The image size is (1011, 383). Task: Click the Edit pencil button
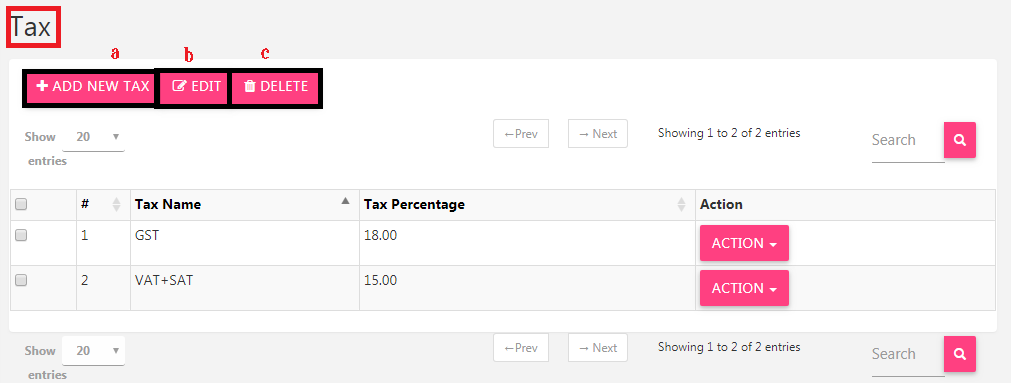196,86
